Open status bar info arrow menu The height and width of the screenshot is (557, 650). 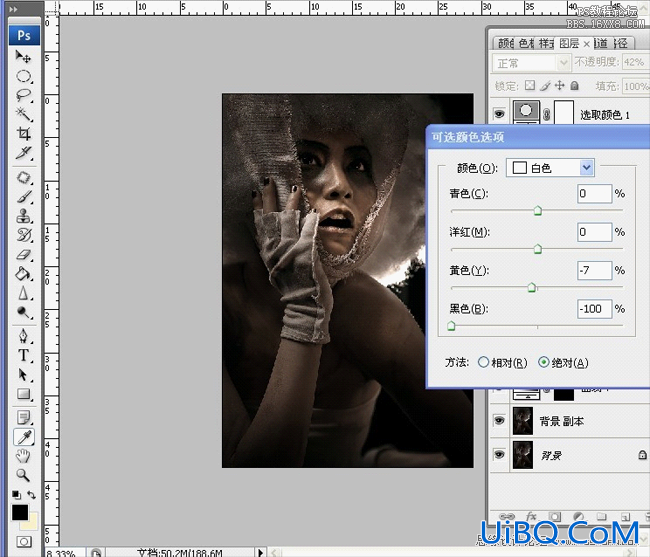pos(260,552)
